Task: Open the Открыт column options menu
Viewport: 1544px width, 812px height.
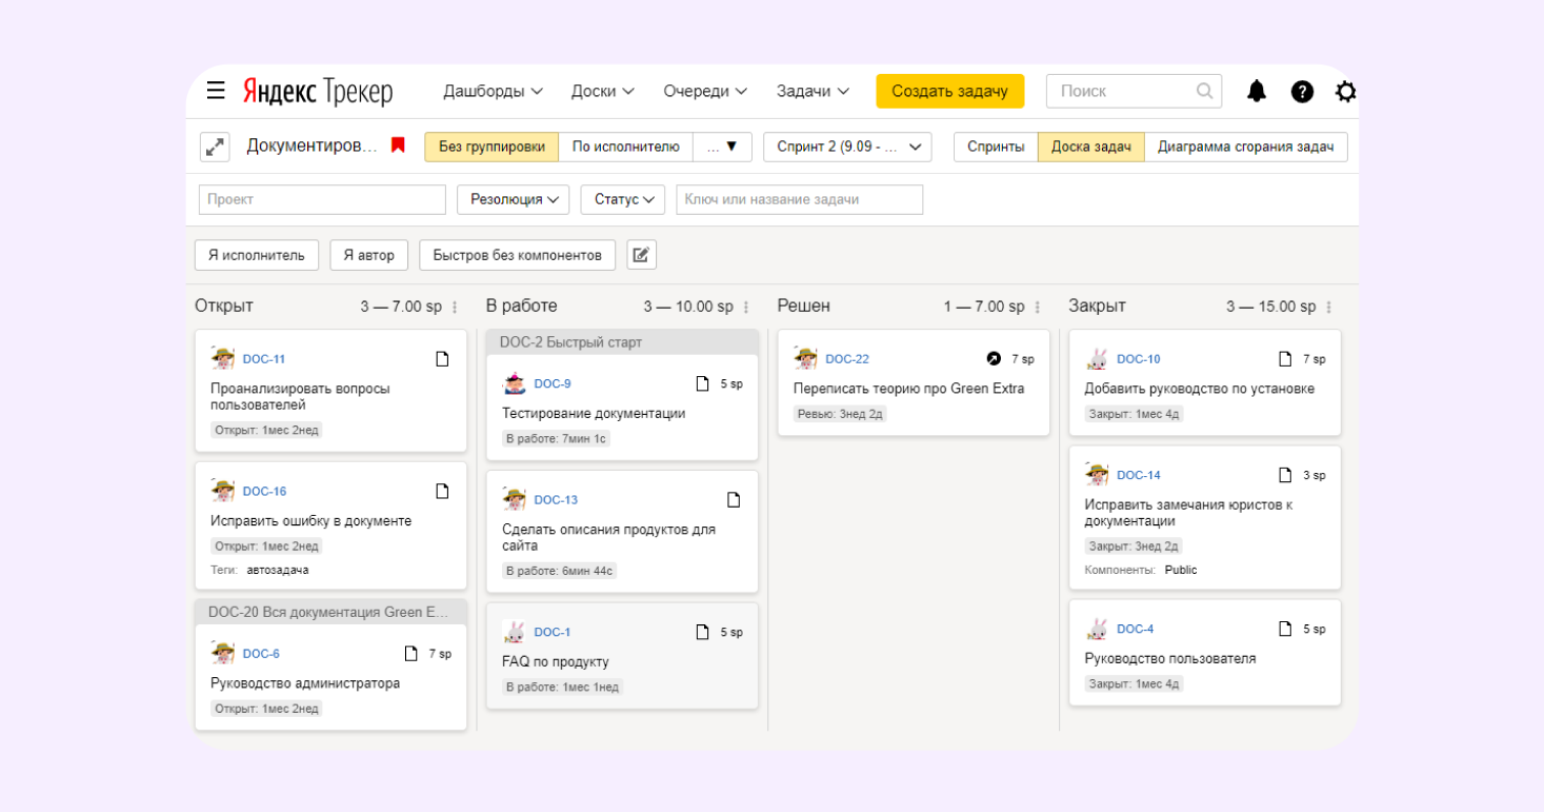Action: tap(455, 307)
